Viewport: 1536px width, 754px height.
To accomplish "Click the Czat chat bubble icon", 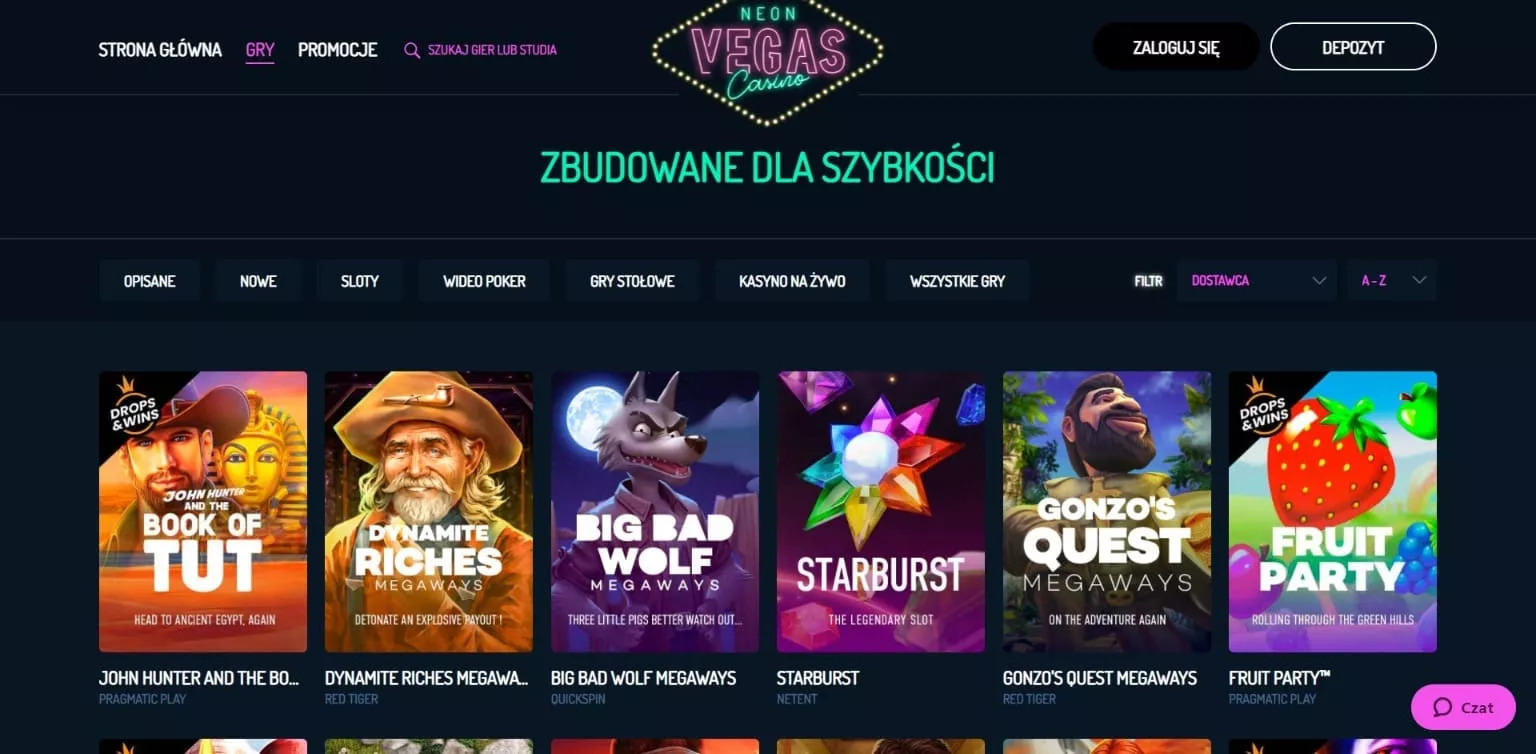I will coord(1442,707).
